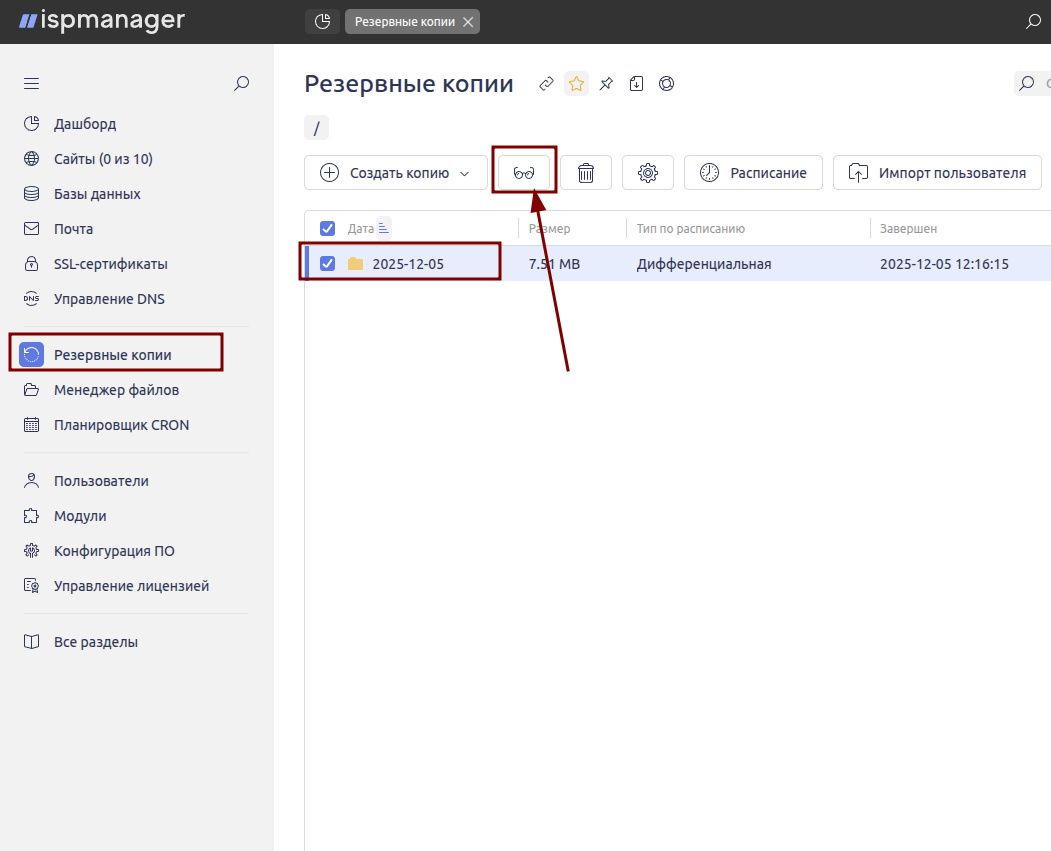This screenshot has height=851, width=1051.
Task: Close the Резервные копии tab
Action: 468,22
